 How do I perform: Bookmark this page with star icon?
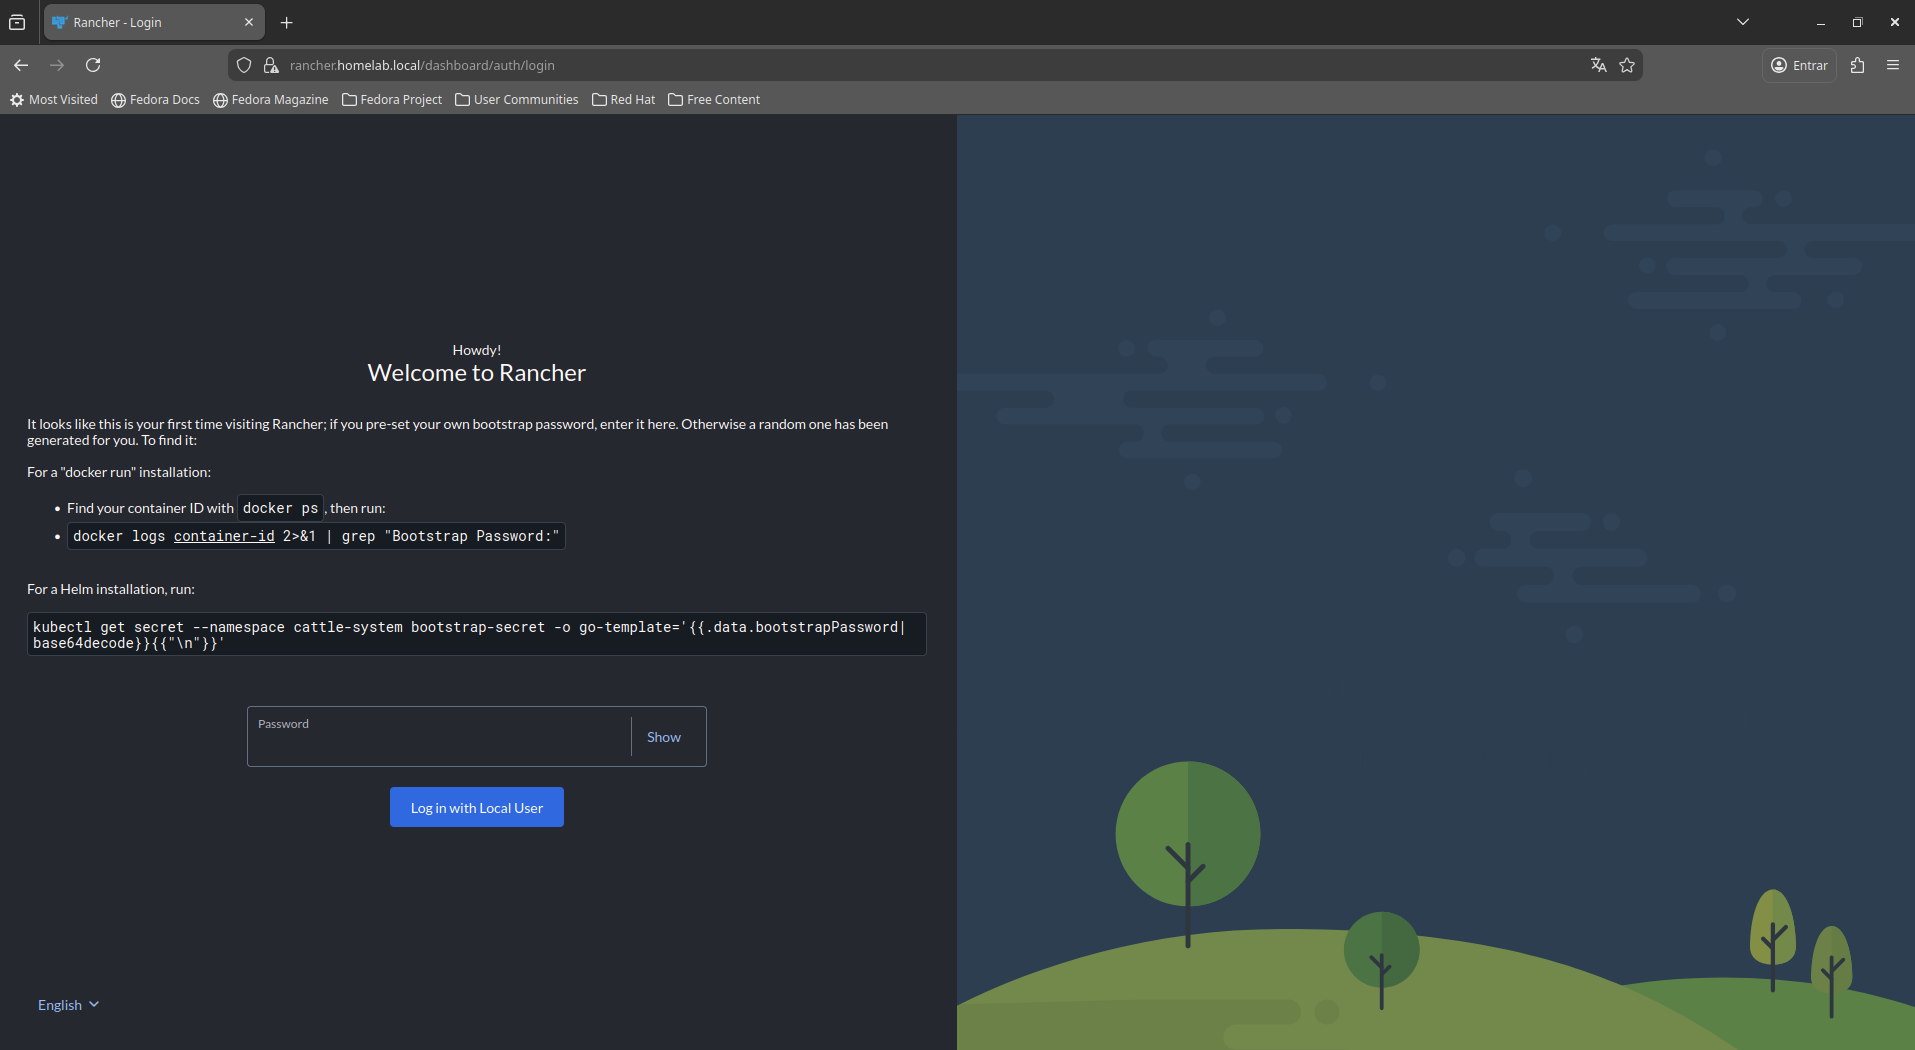point(1627,65)
